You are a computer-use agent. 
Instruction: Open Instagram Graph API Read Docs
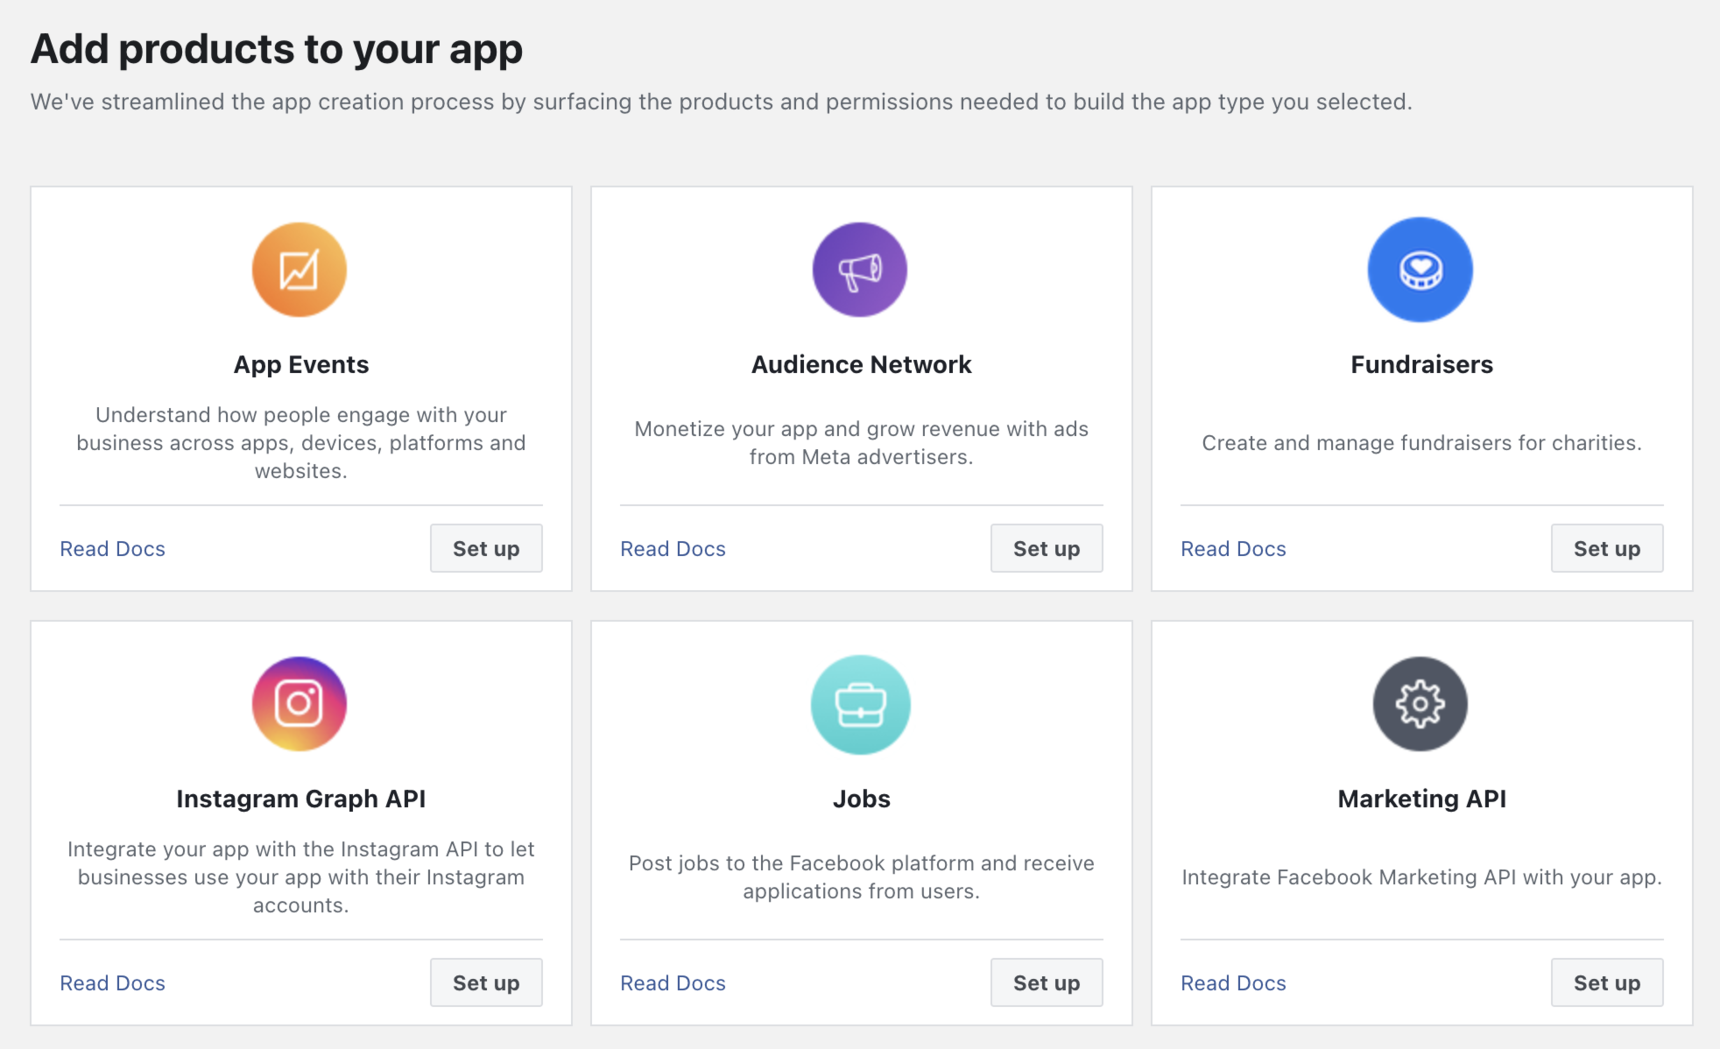coord(113,982)
